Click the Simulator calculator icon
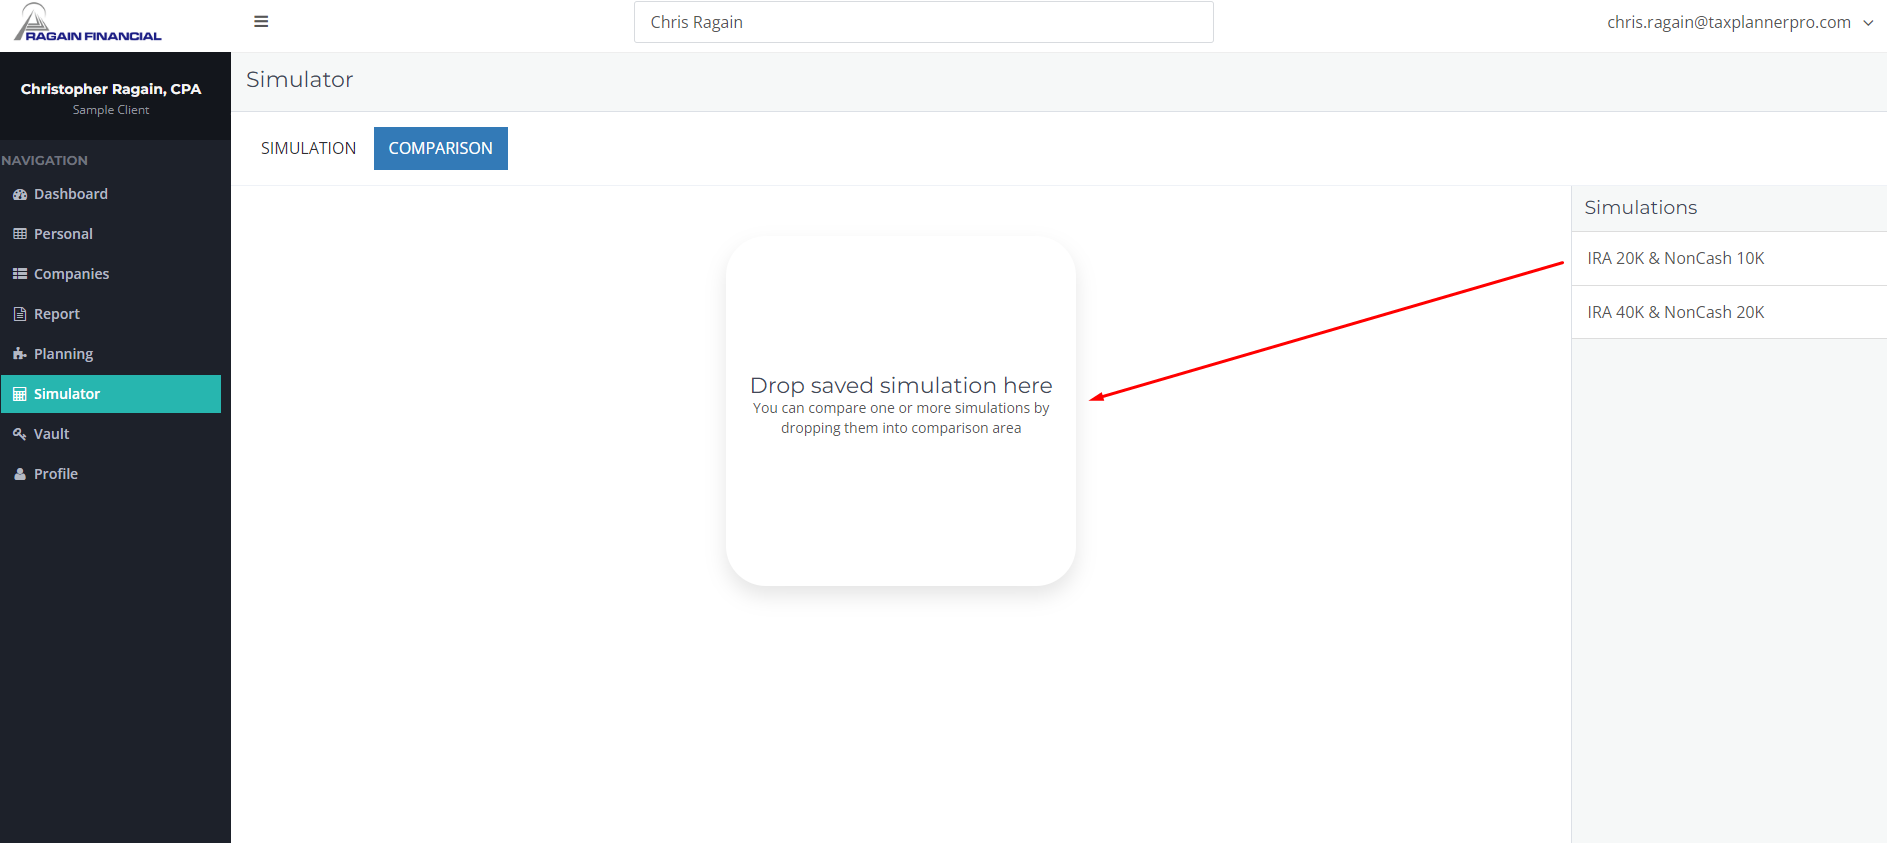 (x=20, y=394)
